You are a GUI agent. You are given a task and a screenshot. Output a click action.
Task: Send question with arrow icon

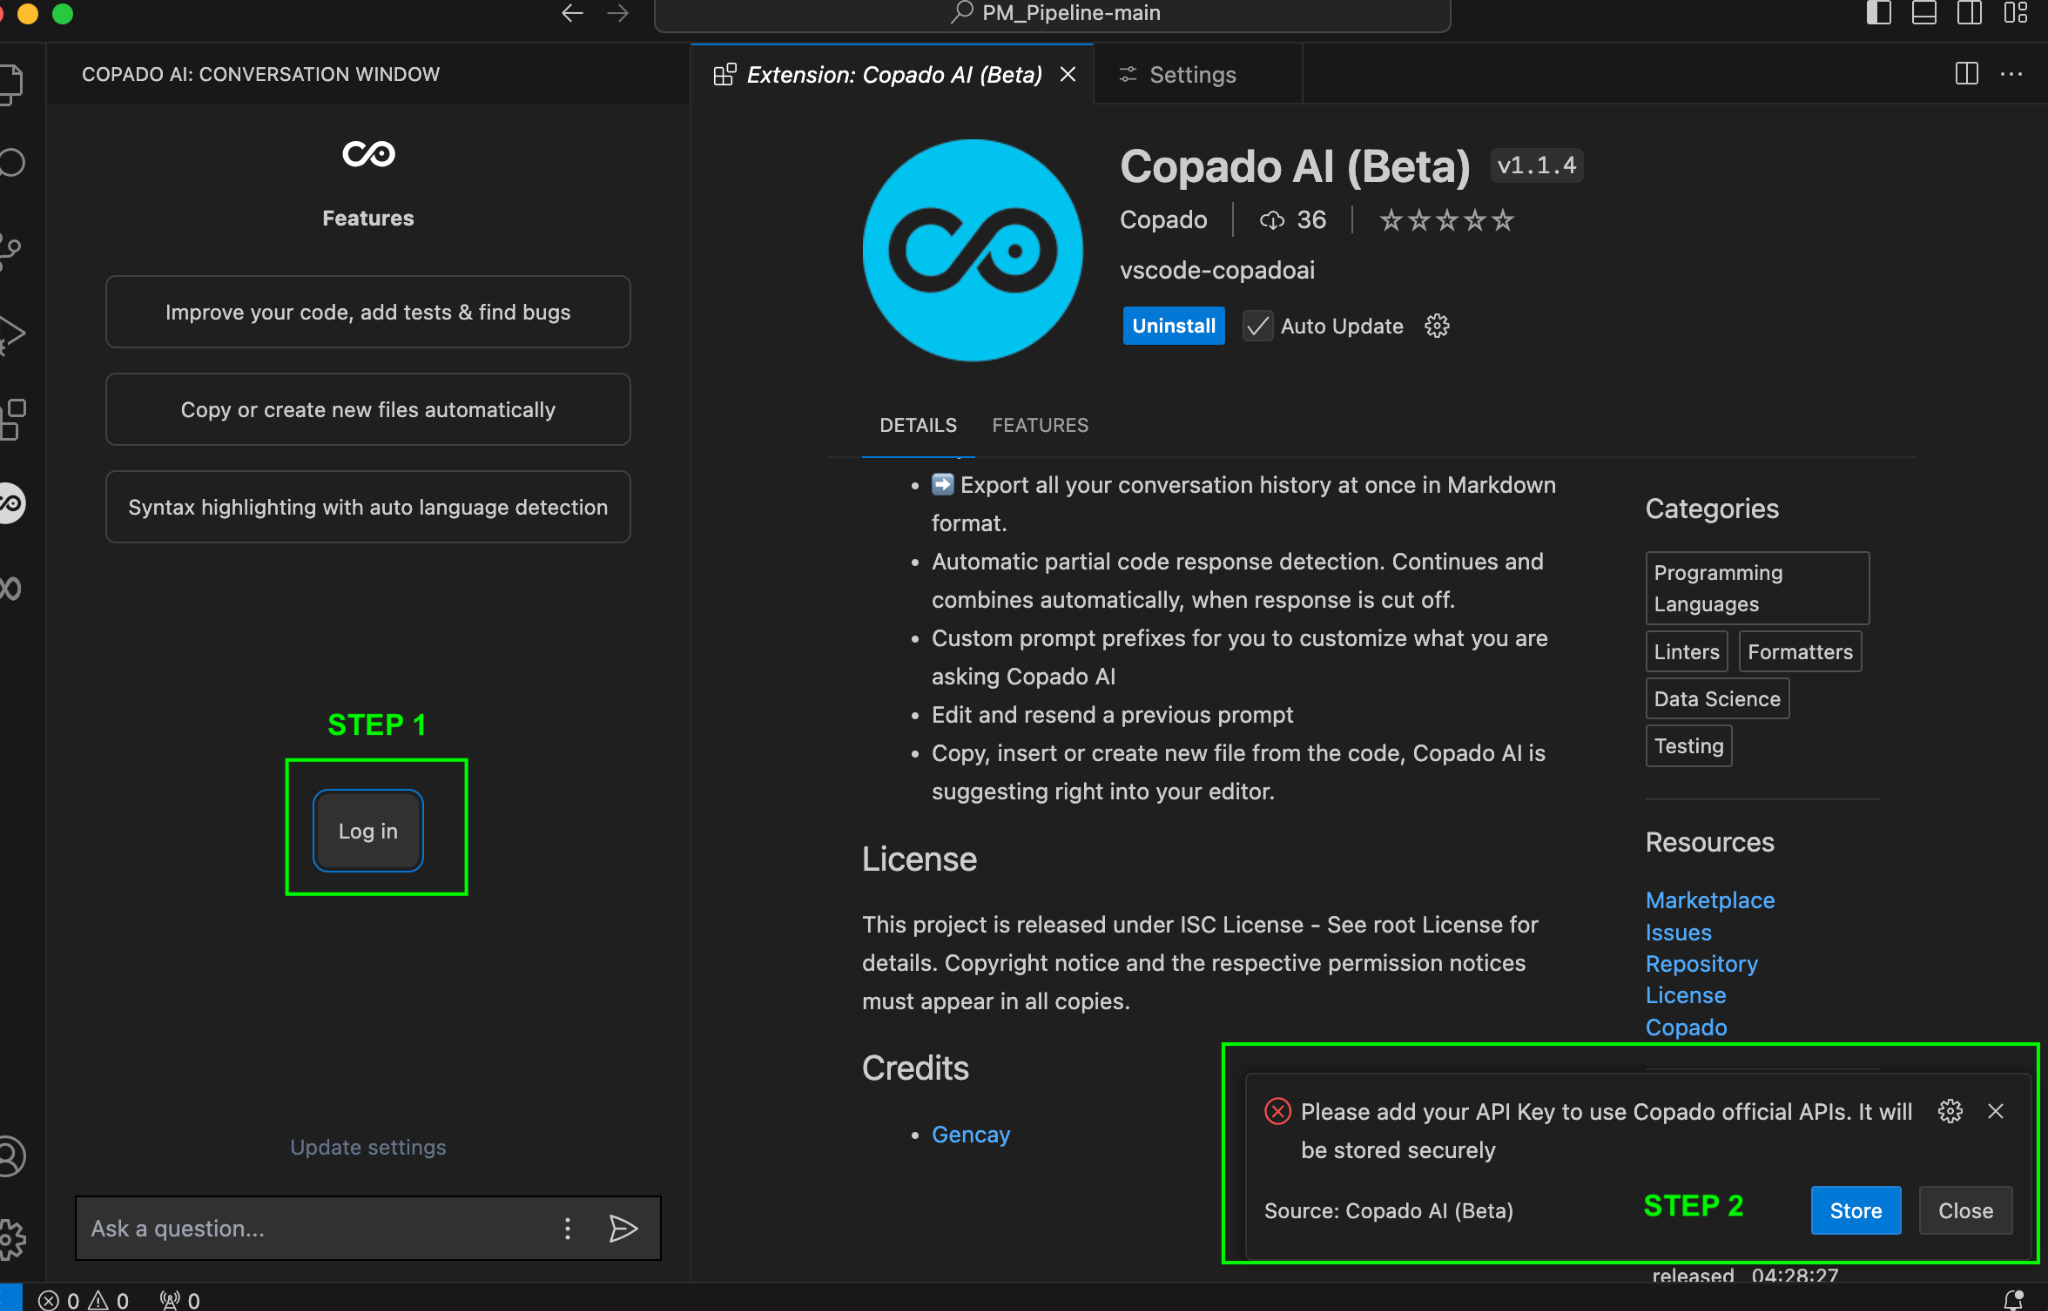pos(623,1228)
